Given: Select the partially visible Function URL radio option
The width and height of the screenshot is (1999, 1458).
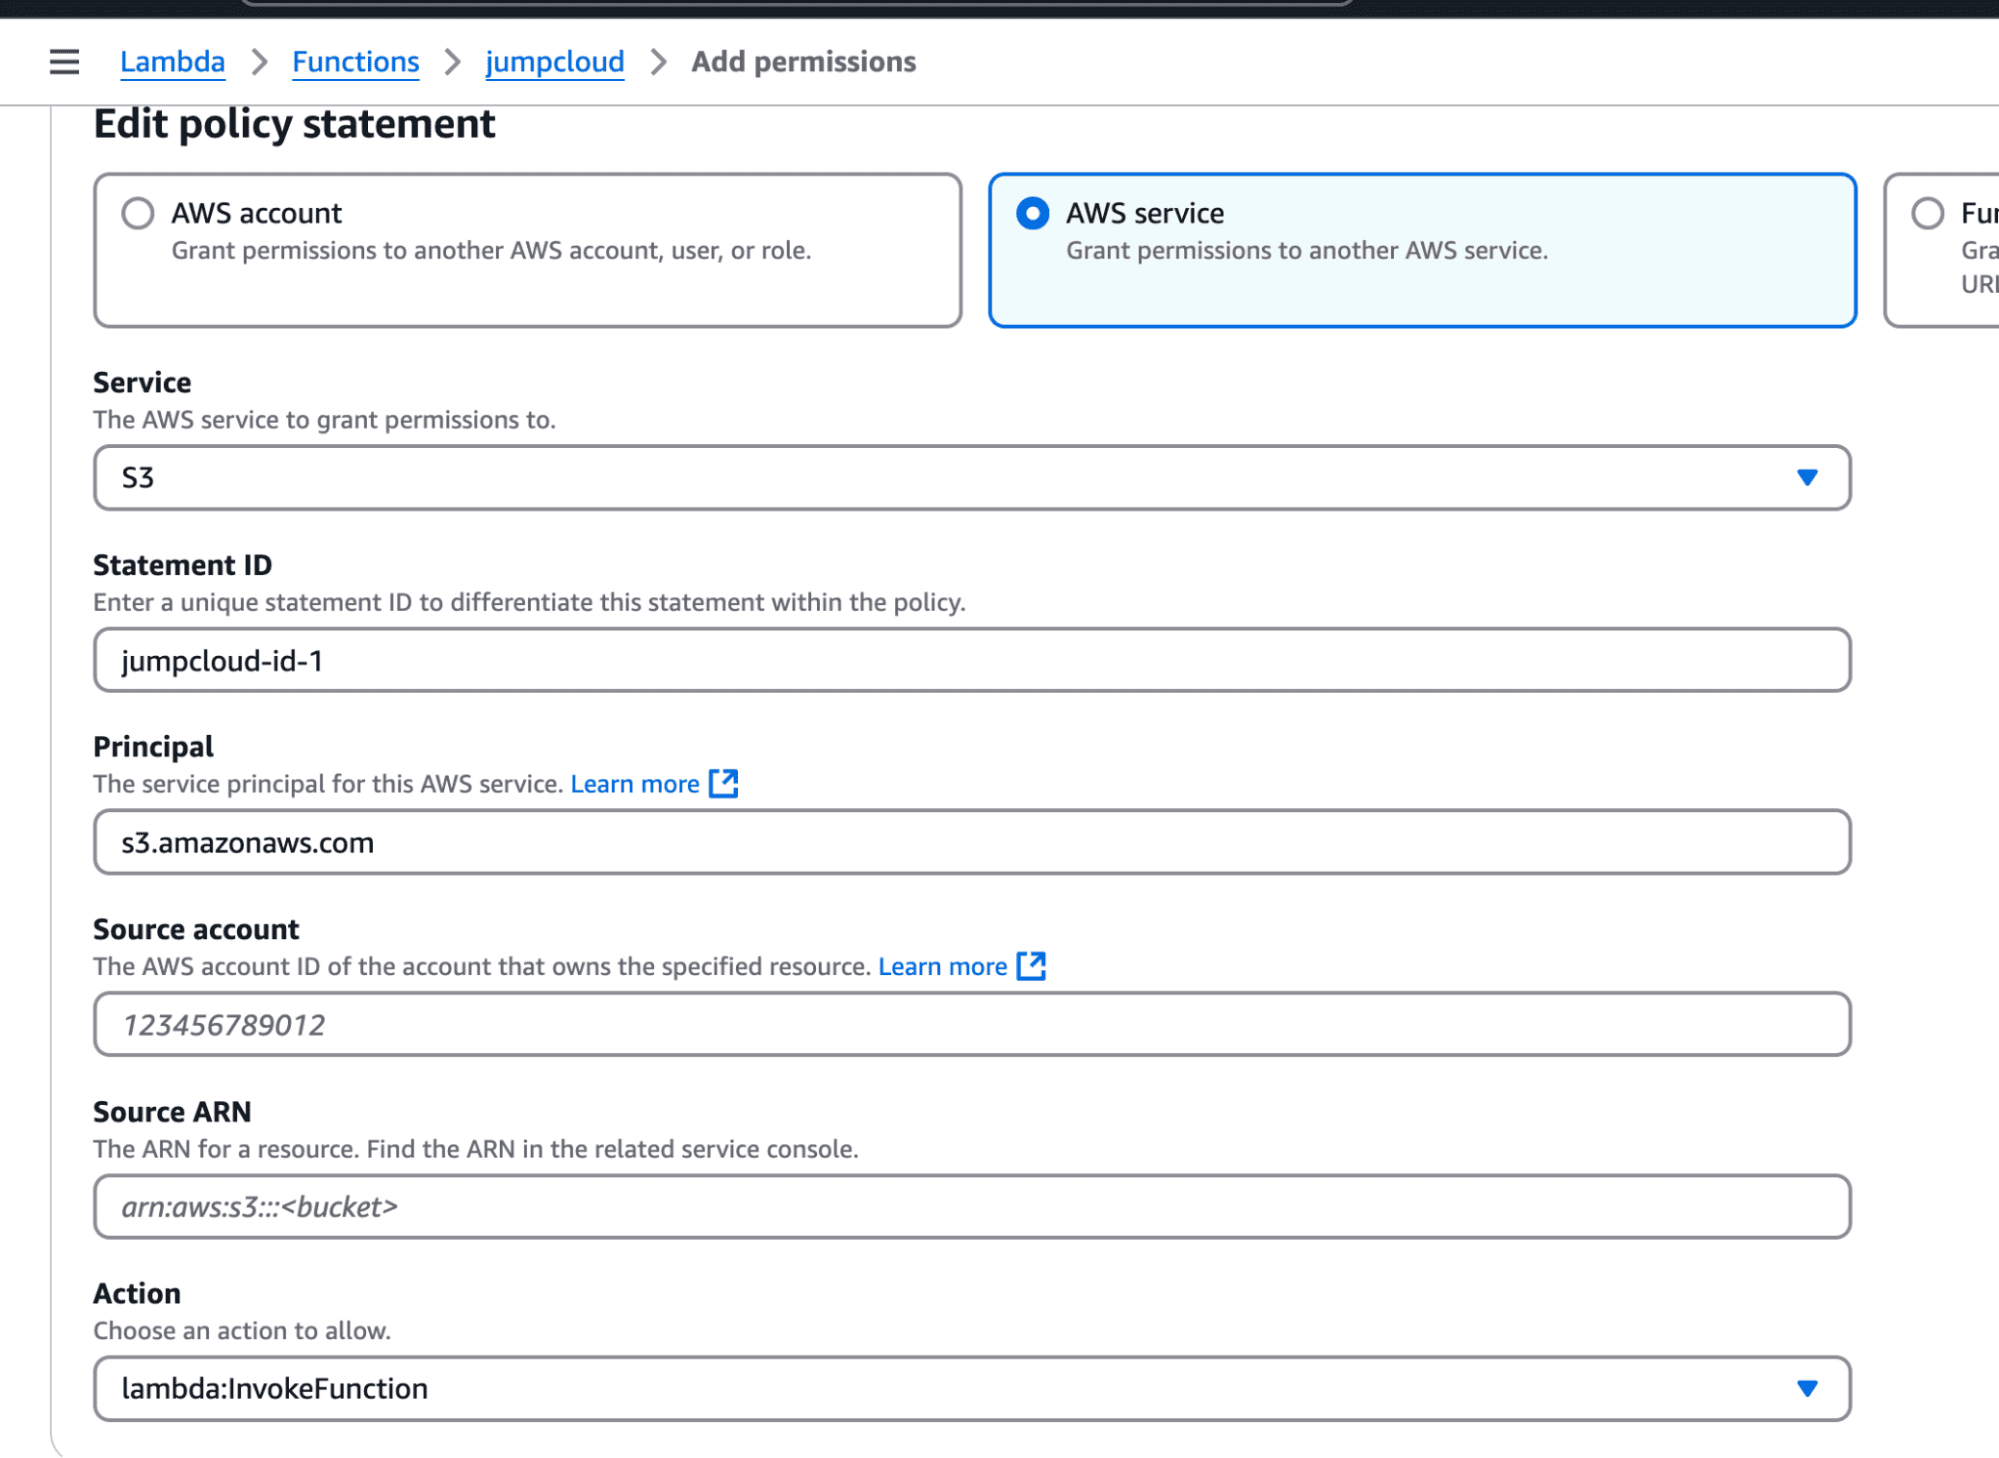Looking at the screenshot, I should point(1927,213).
